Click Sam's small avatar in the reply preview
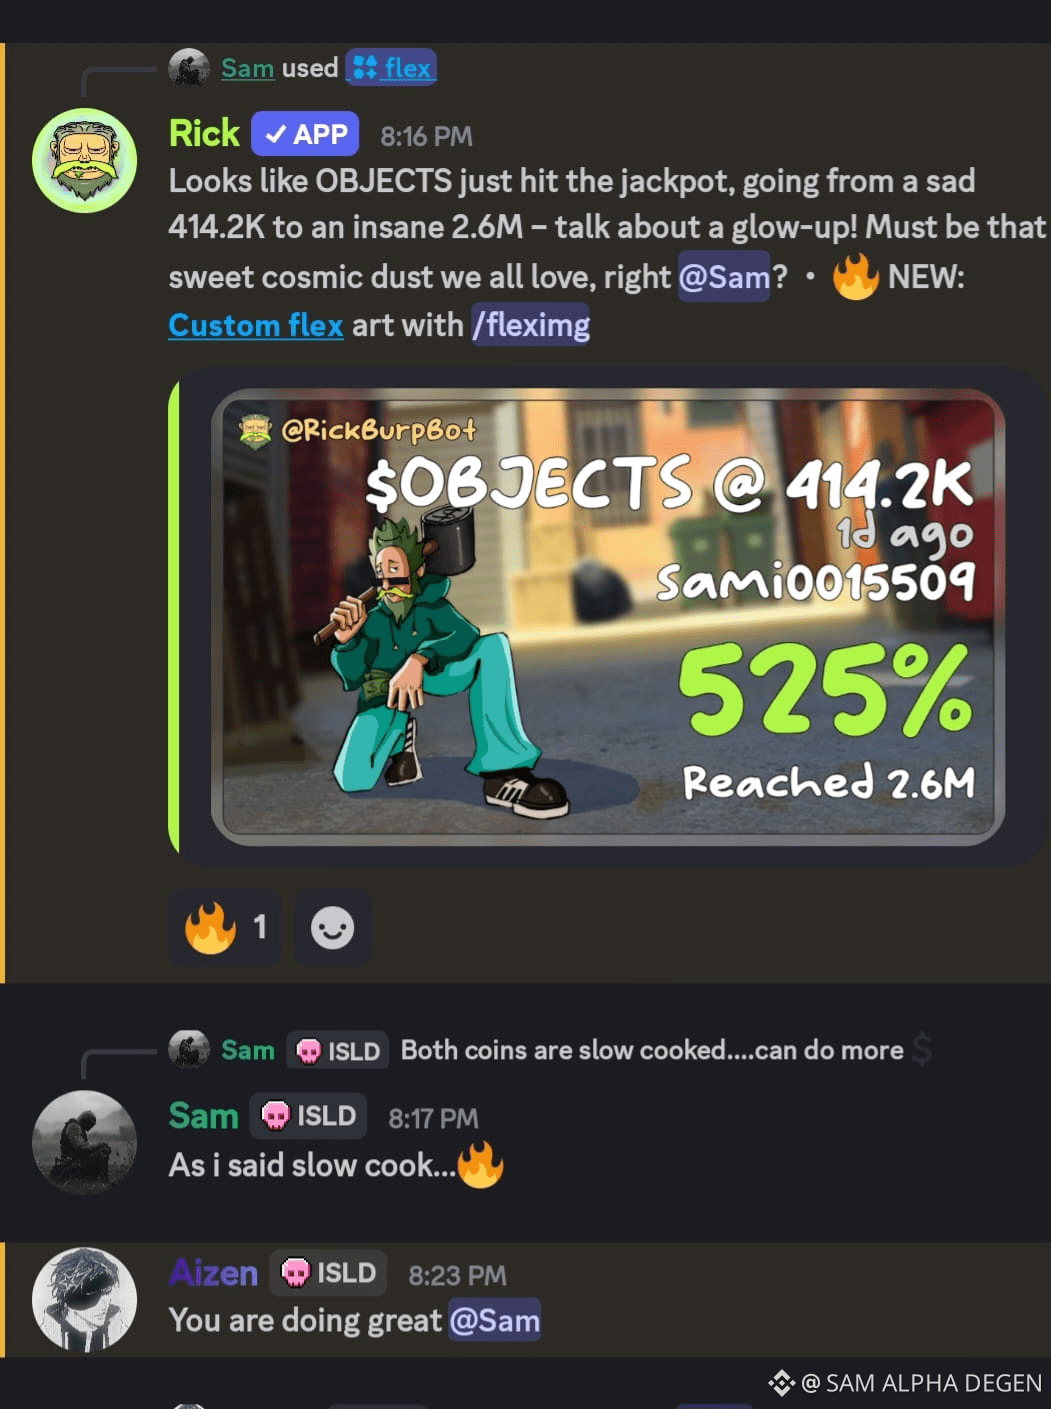This screenshot has height=1409, width=1051. pos(189,1050)
